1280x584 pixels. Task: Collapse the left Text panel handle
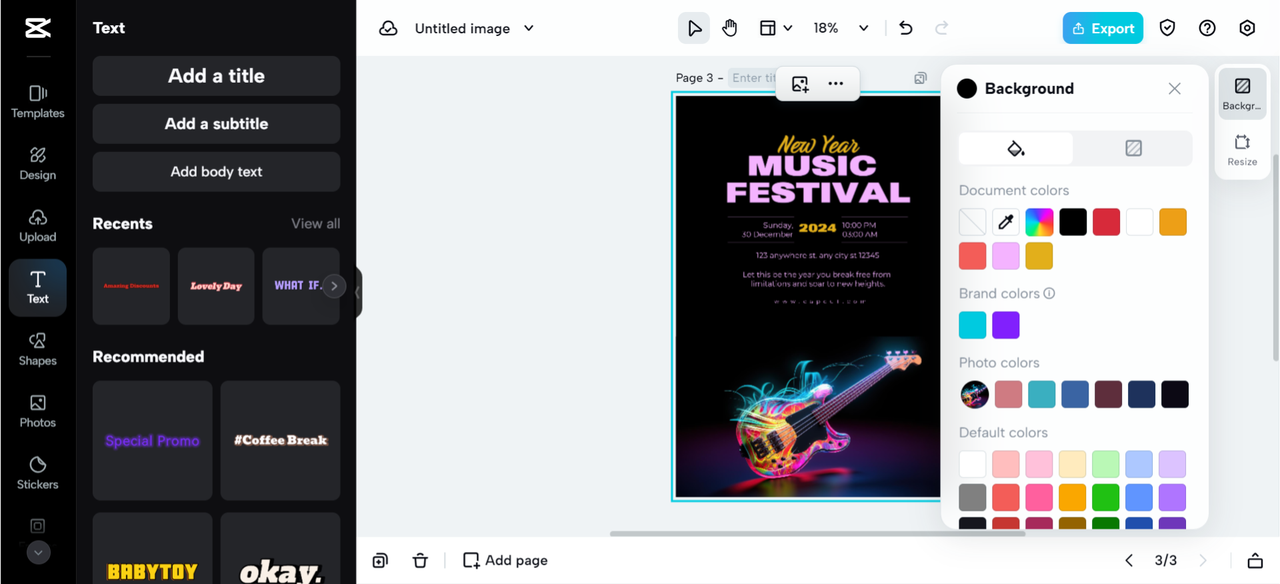pyautogui.click(x=358, y=293)
